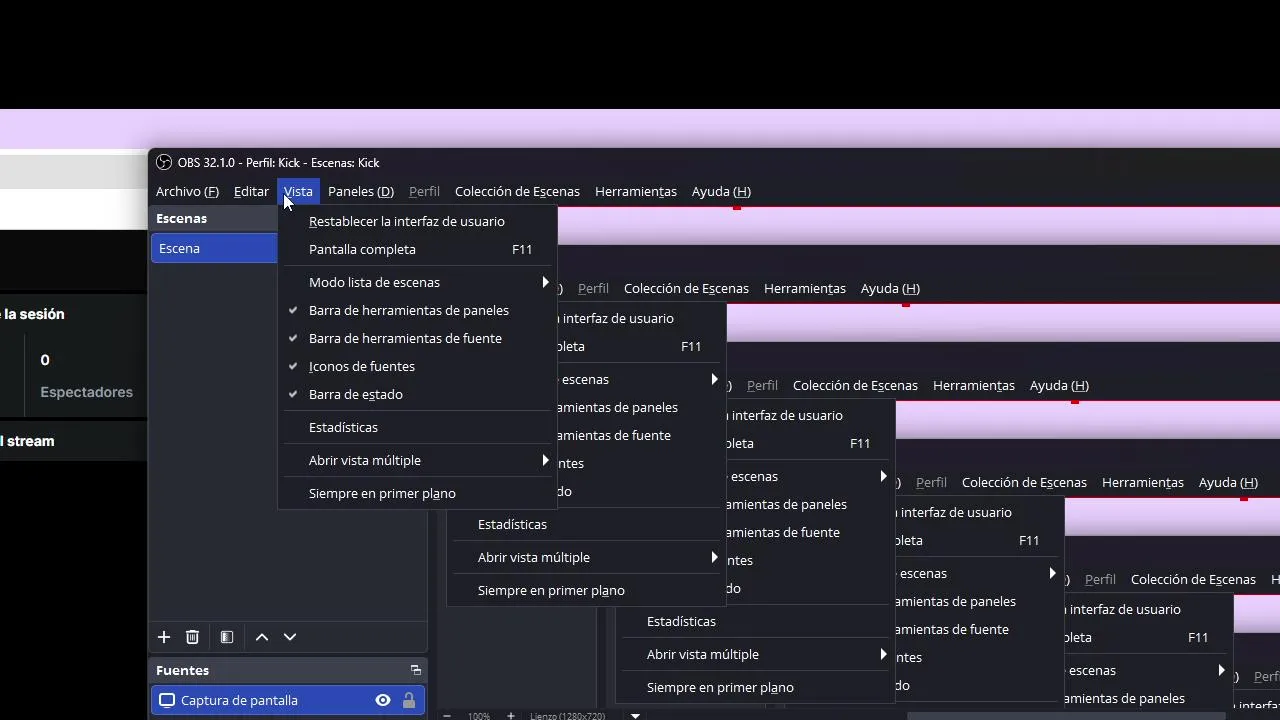Click Espectadores label in the background window
This screenshot has width=1280, height=720.
tap(86, 392)
